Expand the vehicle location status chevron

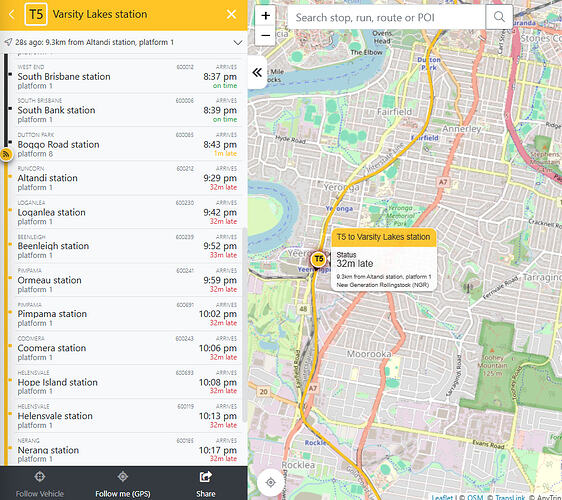click(x=238, y=42)
